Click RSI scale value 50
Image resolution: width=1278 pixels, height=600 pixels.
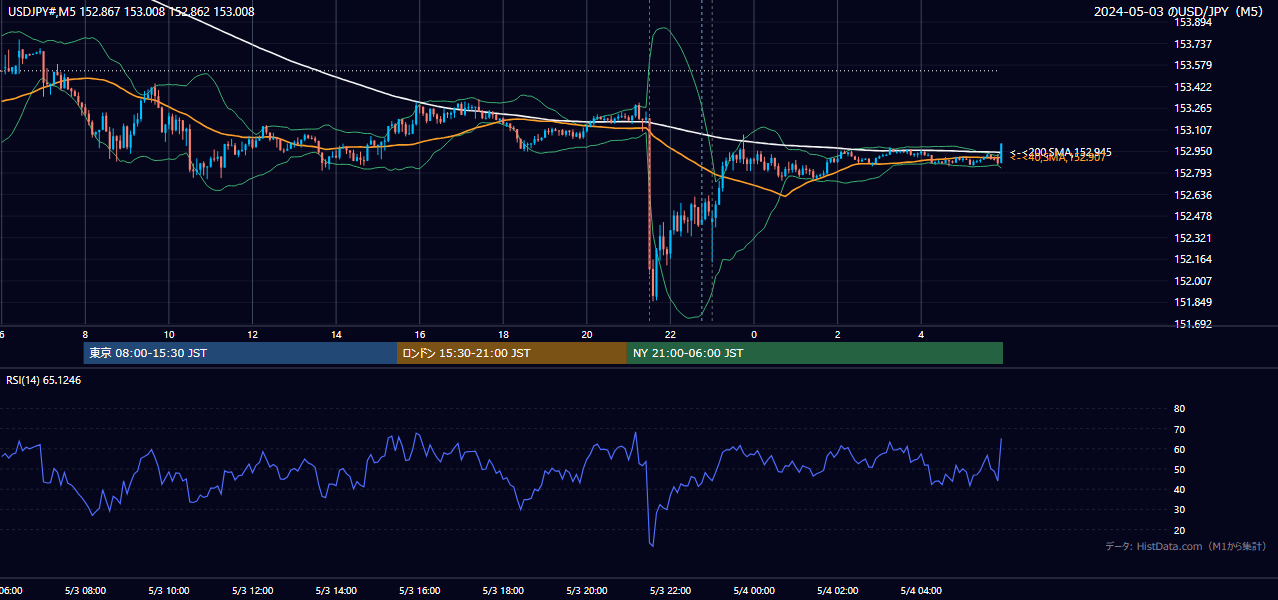click(1179, 469)
